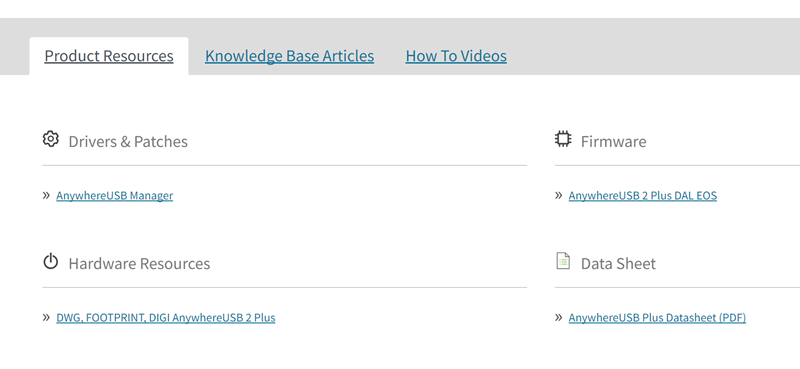Click the power icon beside Hardware Resources
The width and height of the screenshot is (800, 369).
point(51,261)
